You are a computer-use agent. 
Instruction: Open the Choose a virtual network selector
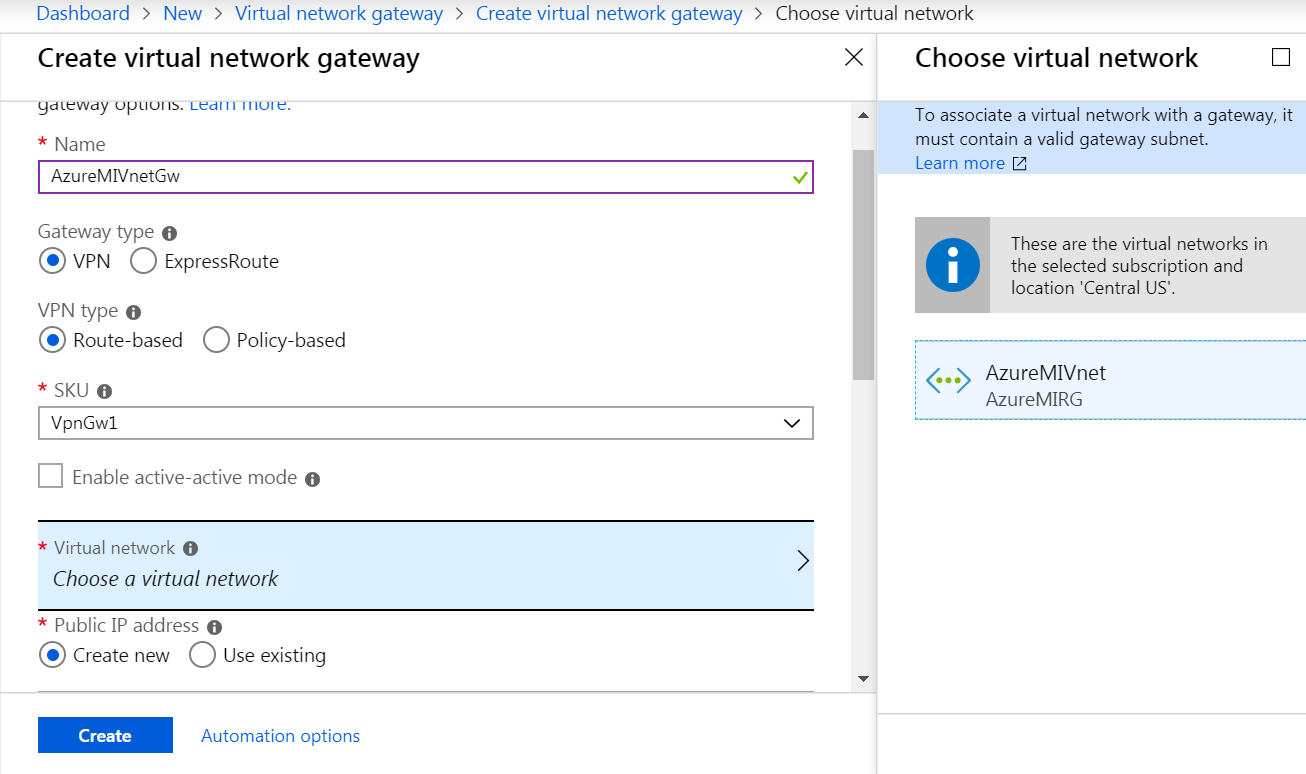426,565
